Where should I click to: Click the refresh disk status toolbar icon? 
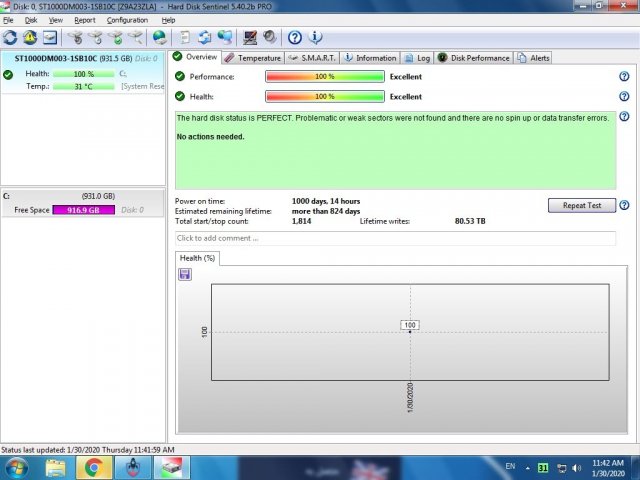click(x=10, y=38)
